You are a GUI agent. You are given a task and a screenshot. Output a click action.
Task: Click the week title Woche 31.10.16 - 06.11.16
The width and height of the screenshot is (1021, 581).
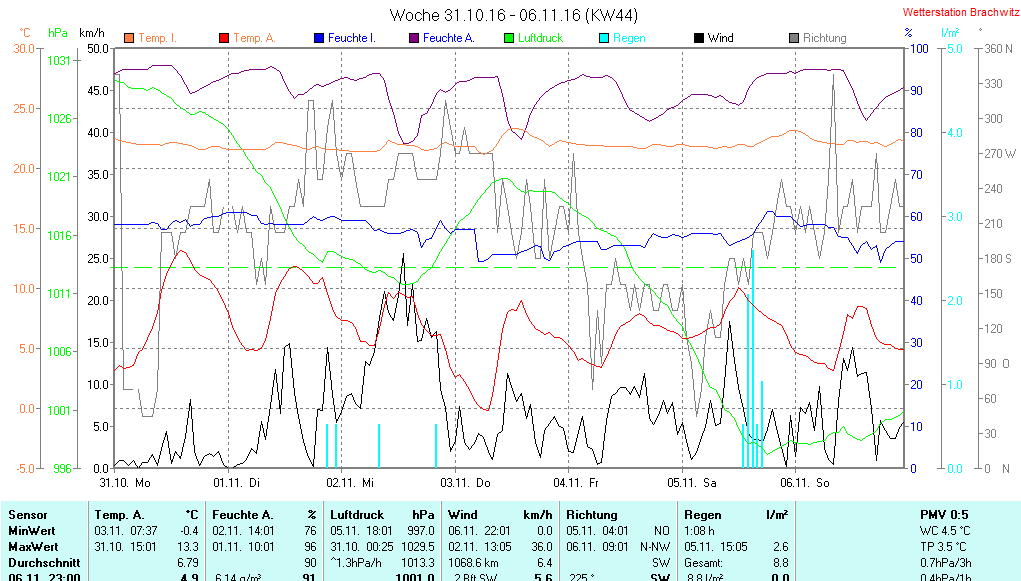pos(513,15)
